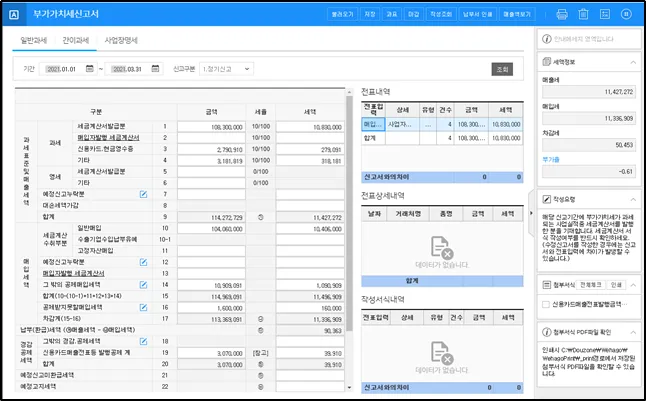This screenshot has width=646, height=401.
Task: Click the checklist form icon beside the trash icon
Action: [x=604, y=14]
